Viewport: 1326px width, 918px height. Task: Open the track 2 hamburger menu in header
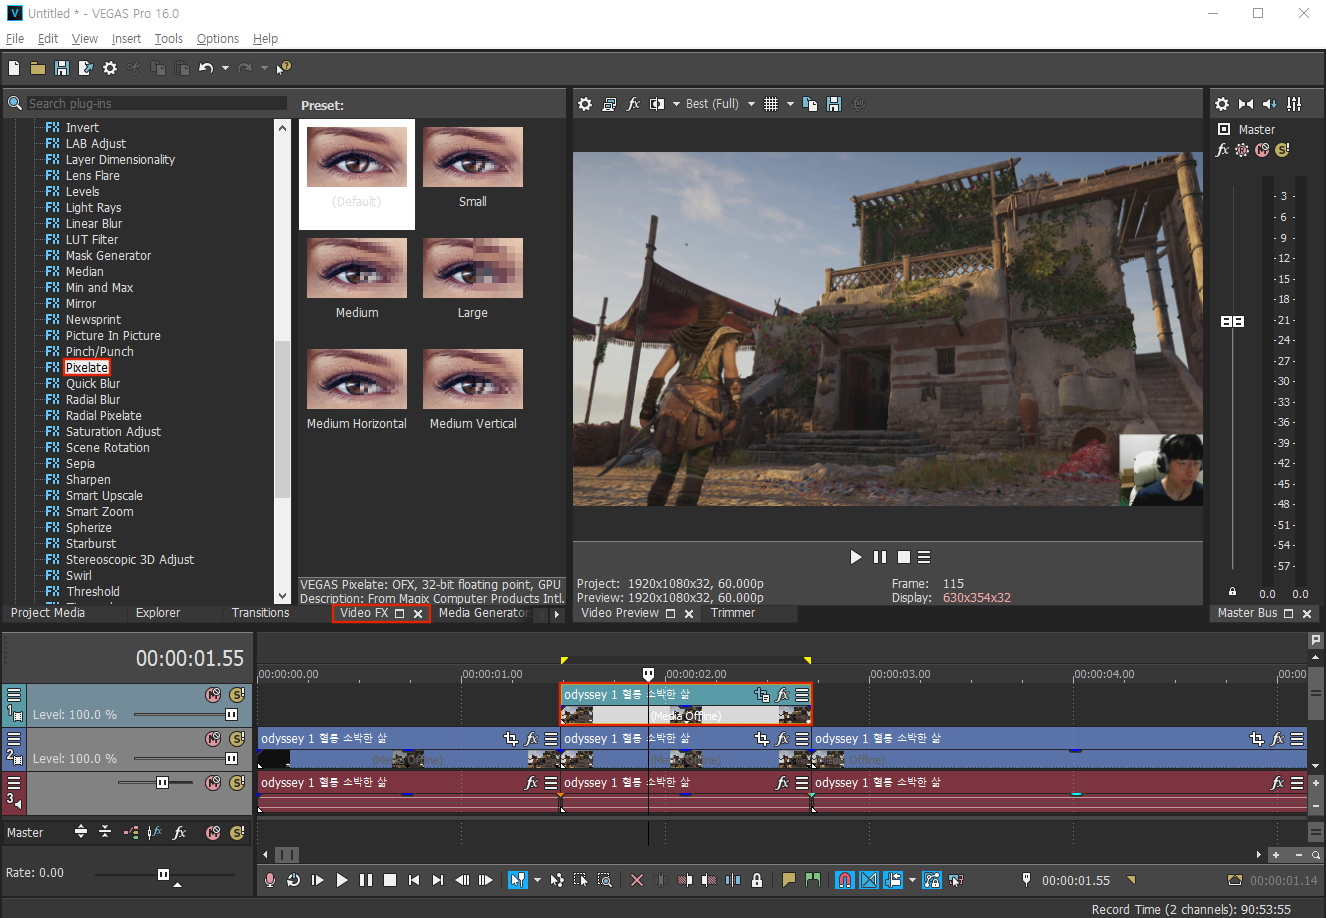(14, 739)
